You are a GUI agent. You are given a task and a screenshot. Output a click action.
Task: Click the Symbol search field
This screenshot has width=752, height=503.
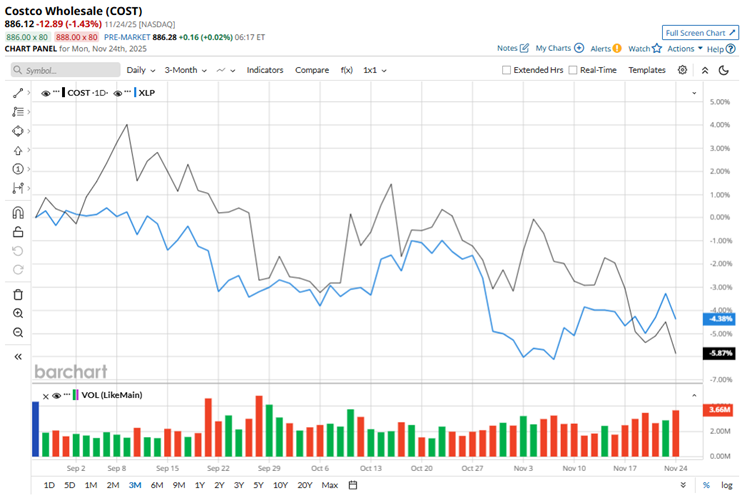(65, 70)
